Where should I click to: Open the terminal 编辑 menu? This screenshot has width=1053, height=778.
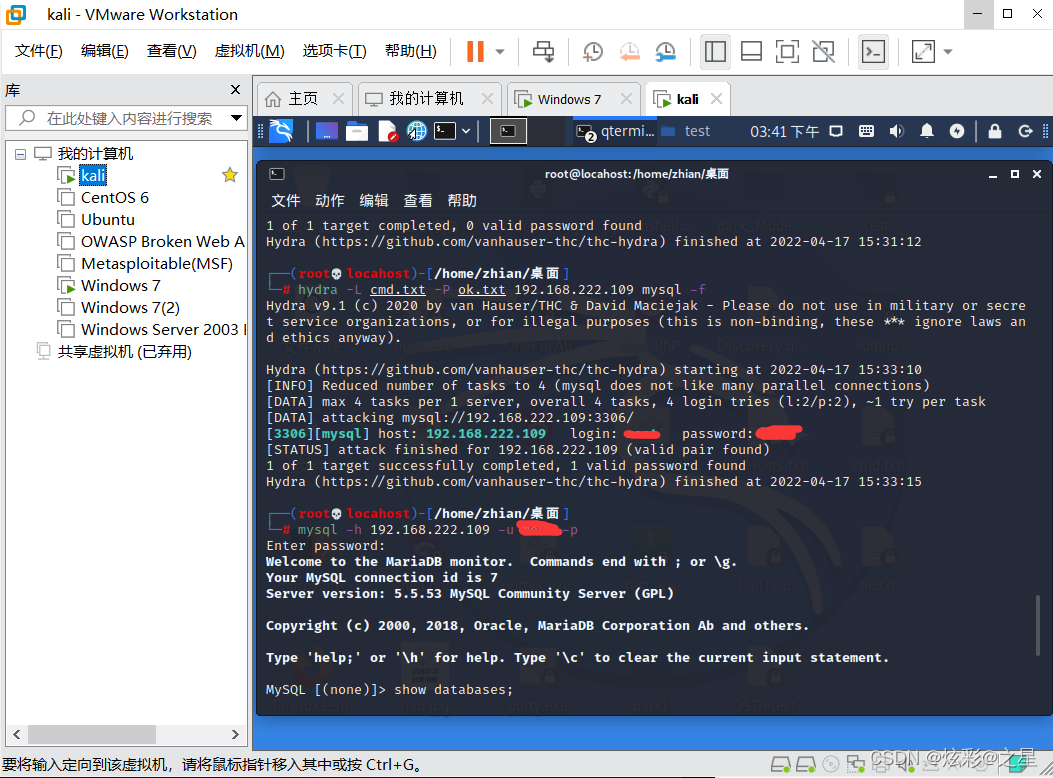click(374, 201)
